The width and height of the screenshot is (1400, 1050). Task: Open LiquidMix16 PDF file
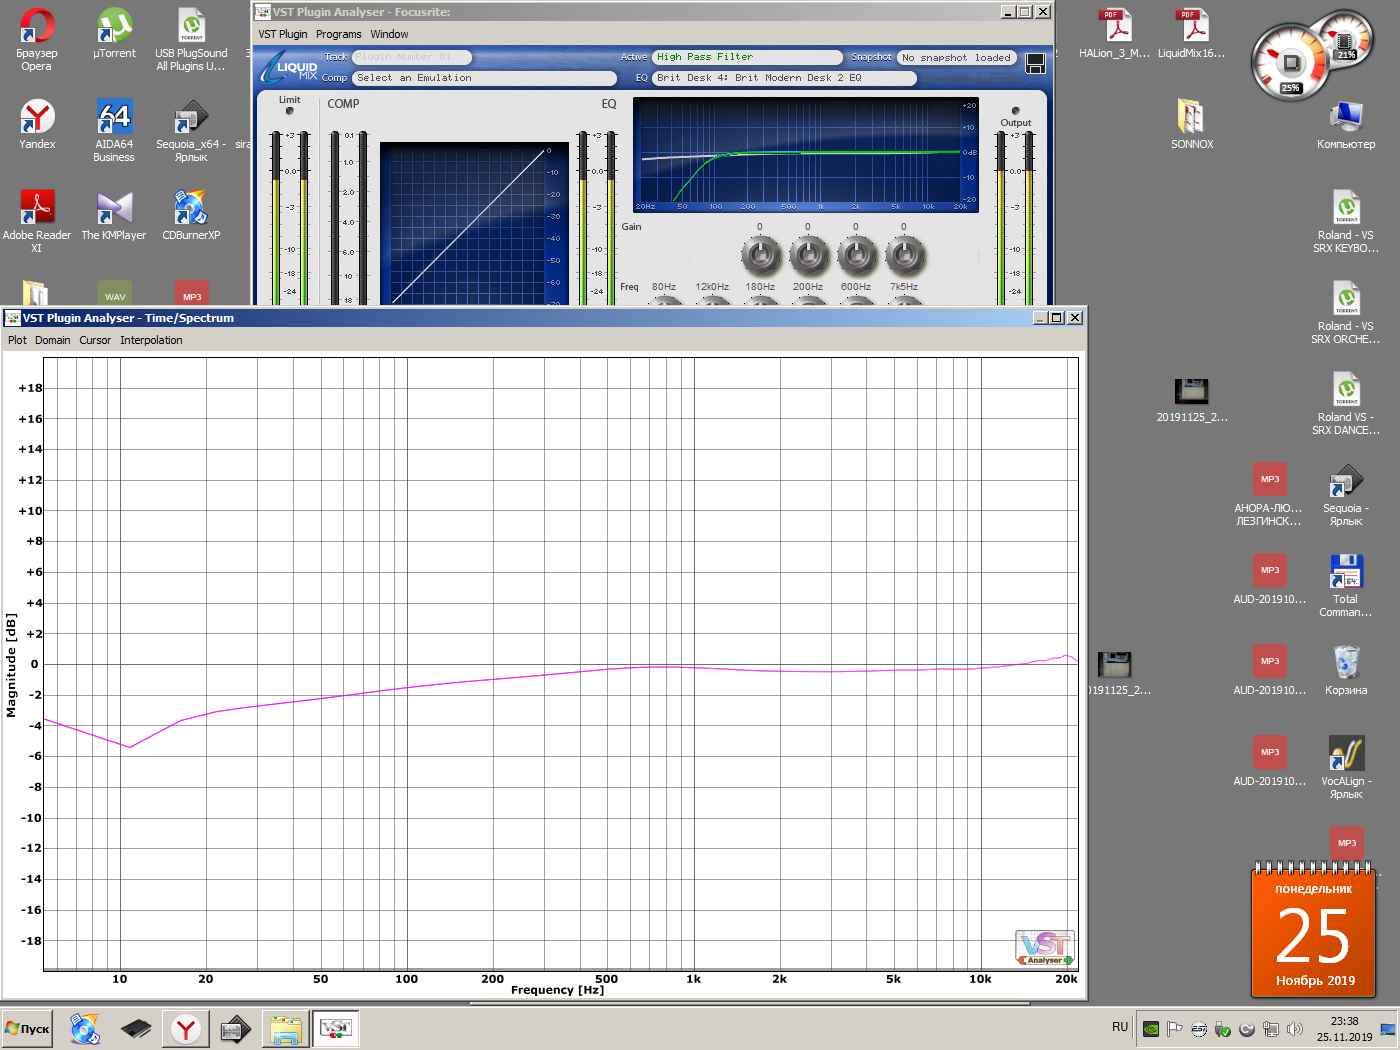point(1191,33)
